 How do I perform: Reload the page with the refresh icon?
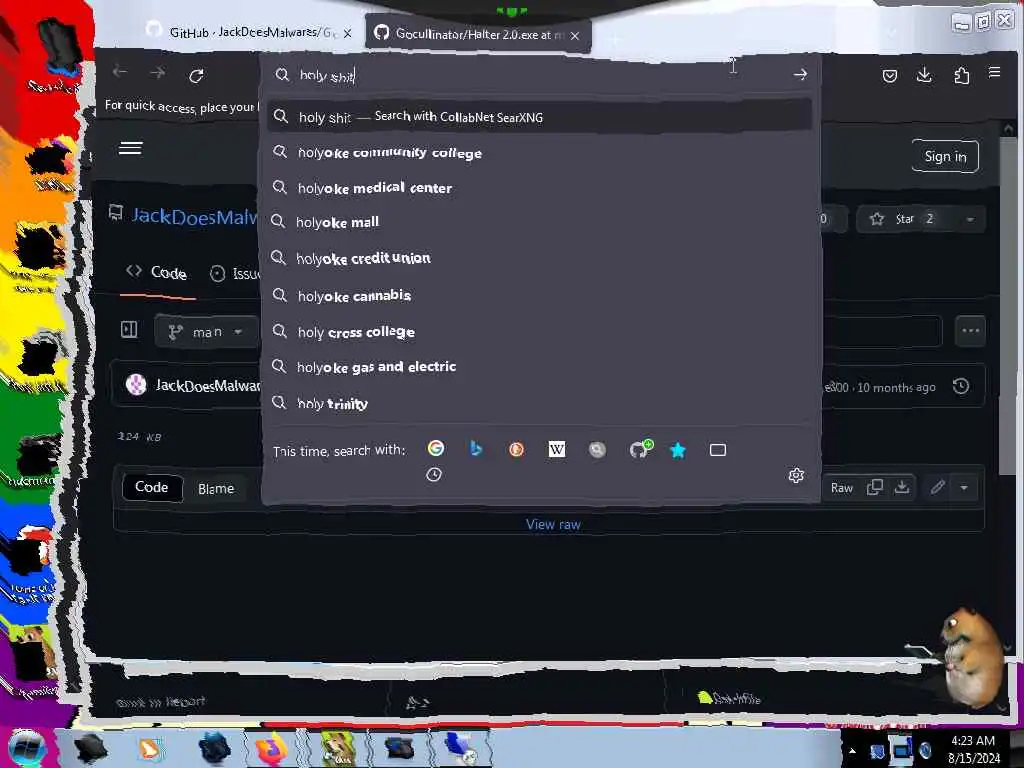coord(196,76)
